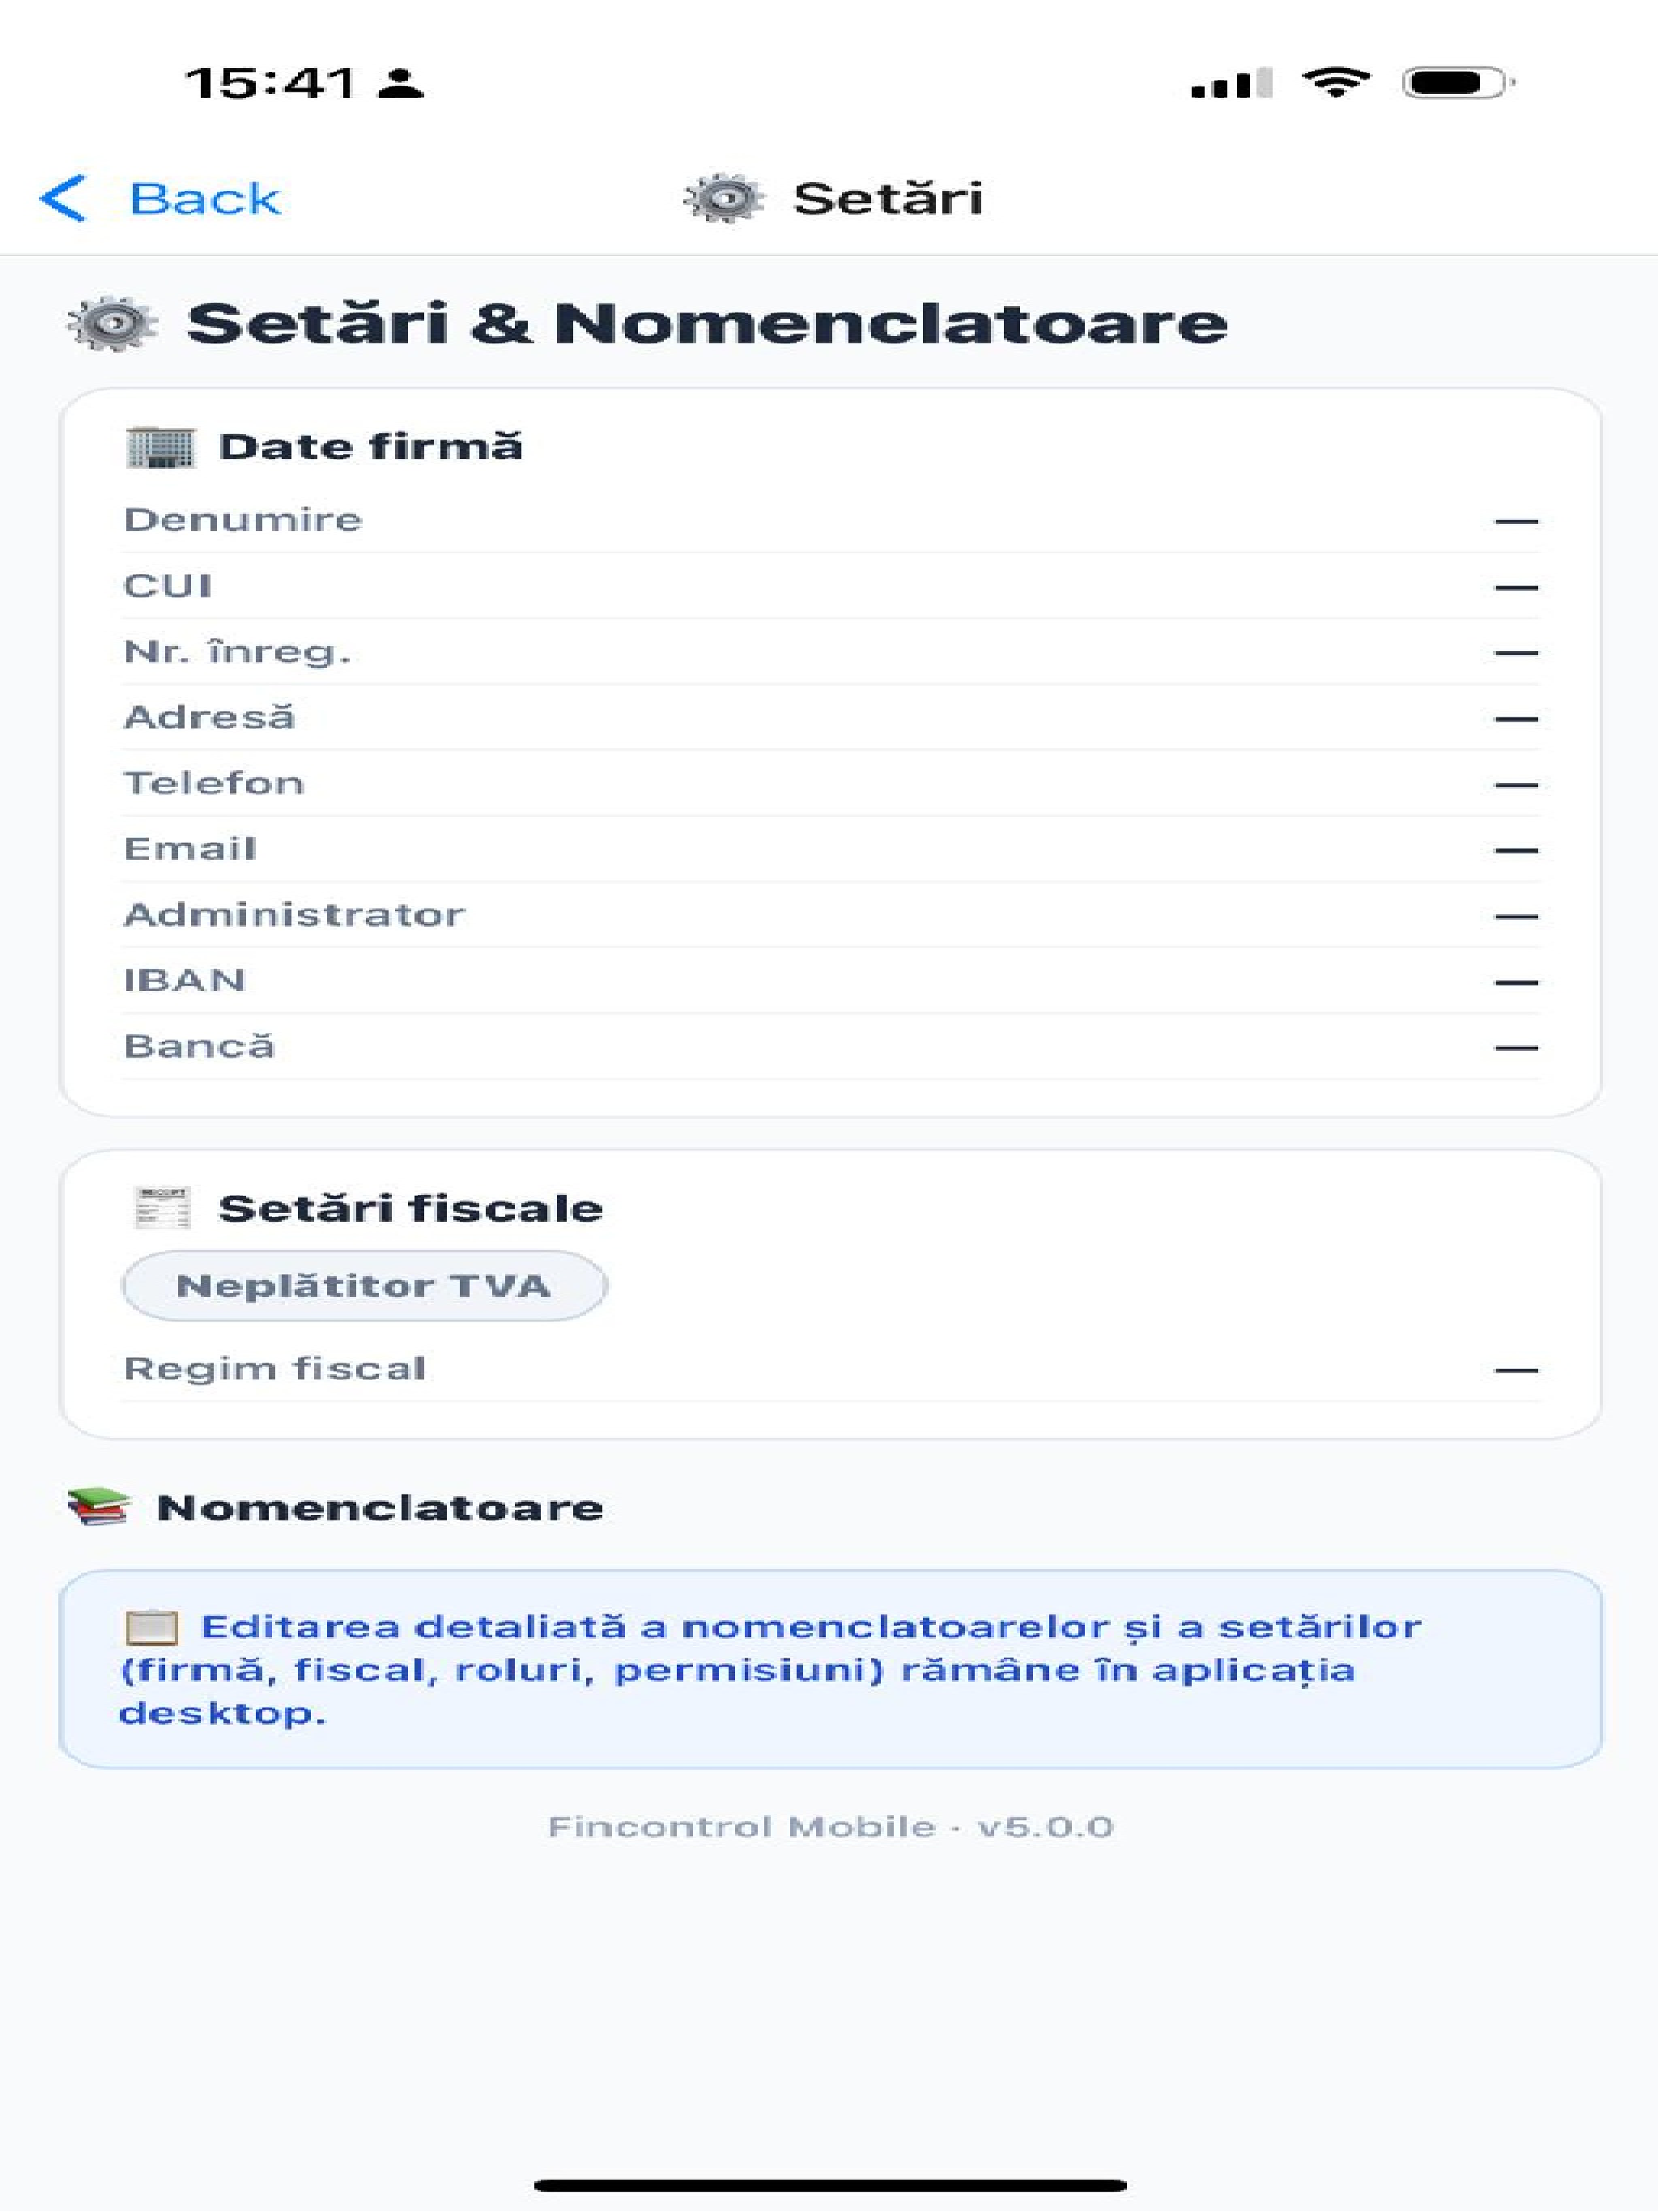Click the clipboard icon in the info box
1658x2212 pixels.
152,1627
